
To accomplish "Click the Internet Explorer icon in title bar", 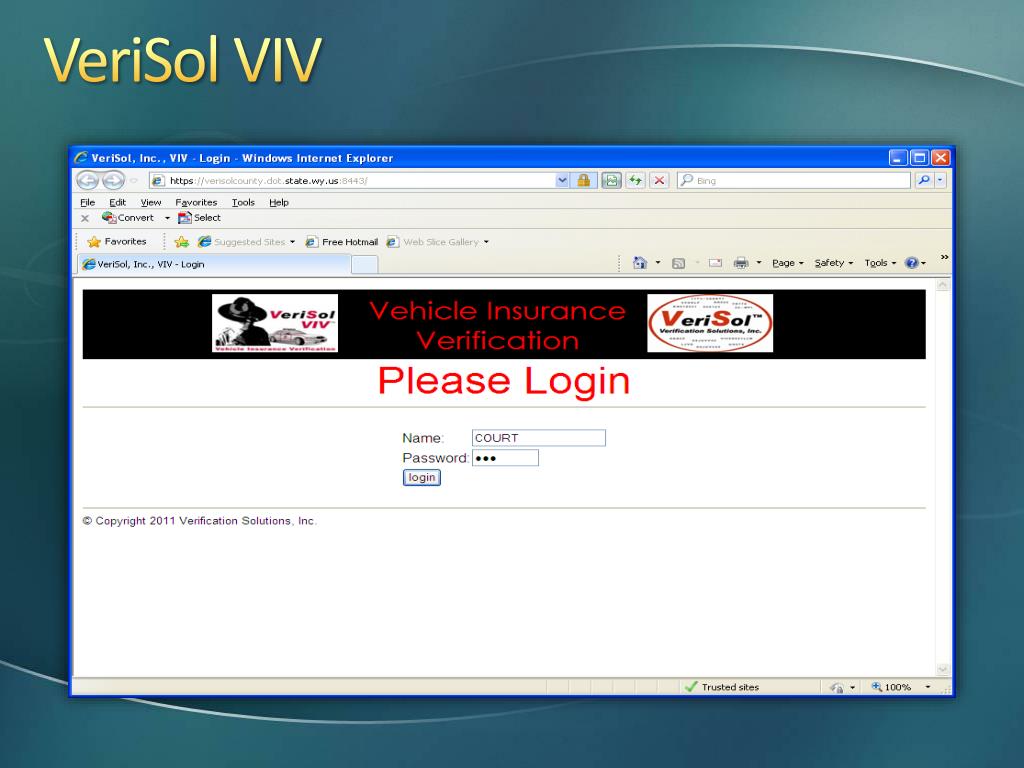I will tap(81, 157).
